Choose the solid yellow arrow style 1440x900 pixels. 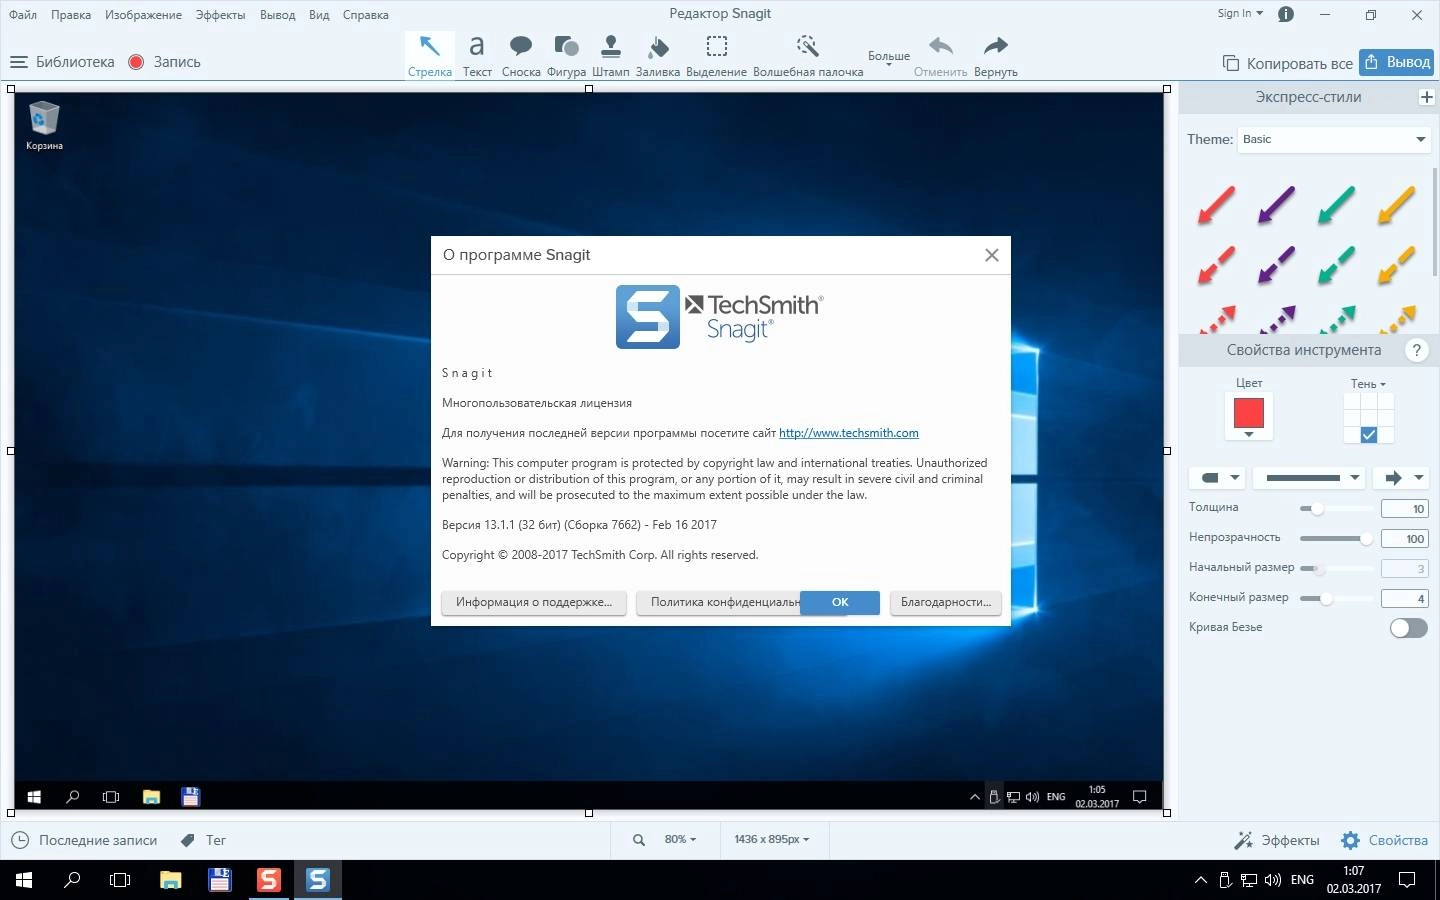pos(1396,204)
